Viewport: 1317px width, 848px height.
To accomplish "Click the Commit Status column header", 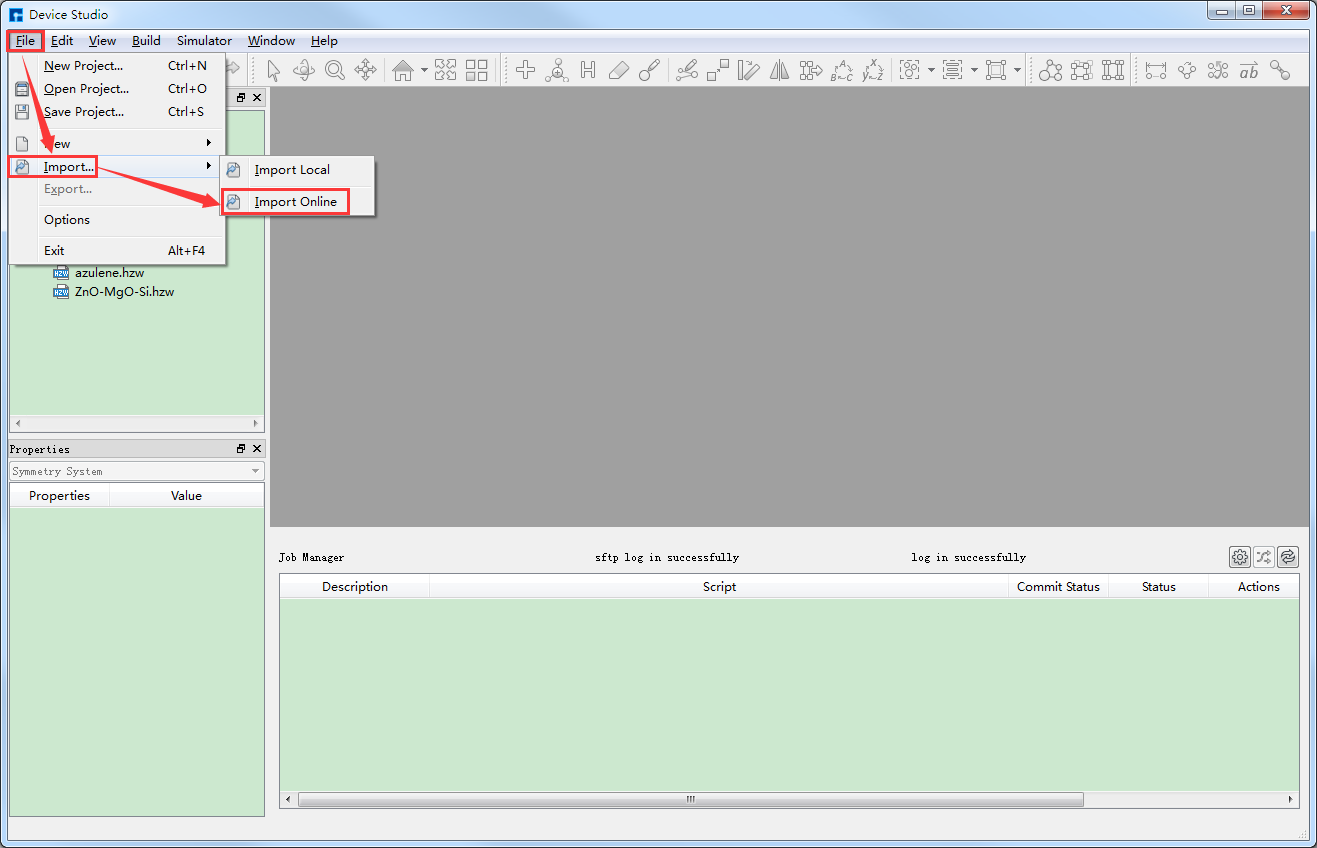I will (1058, 587).
